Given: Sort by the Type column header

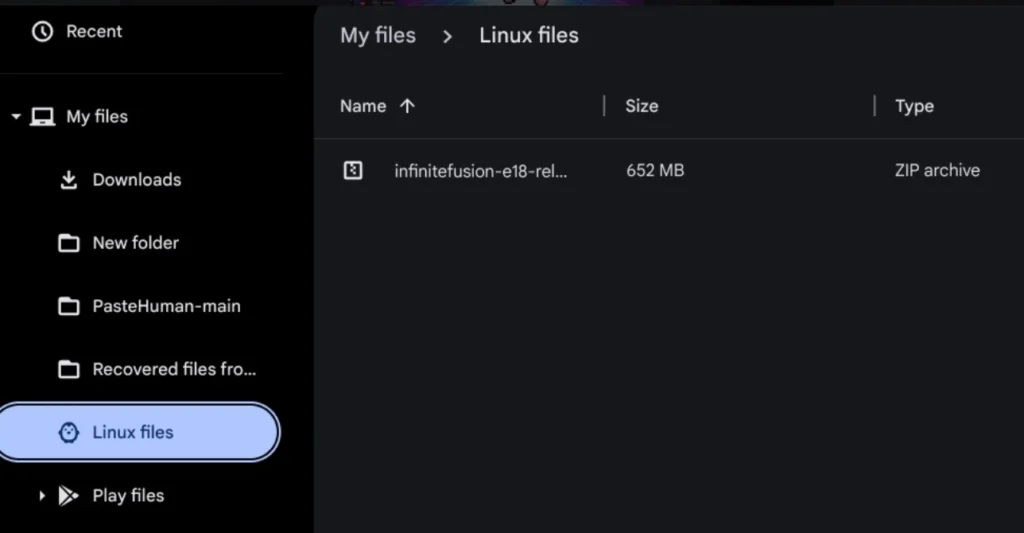Looking at the screenshot, I should 914,106.
